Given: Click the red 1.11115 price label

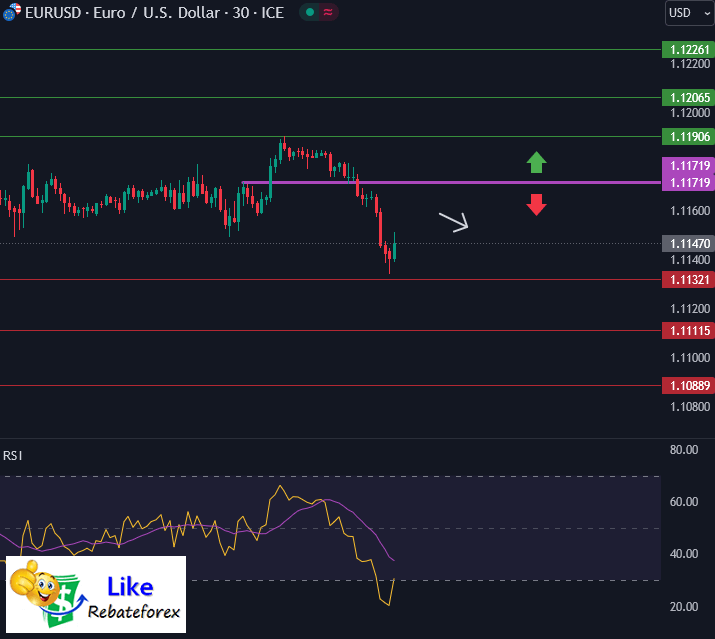Looking at the screenshot, I should pyautogui.click(x=688, y=331).
